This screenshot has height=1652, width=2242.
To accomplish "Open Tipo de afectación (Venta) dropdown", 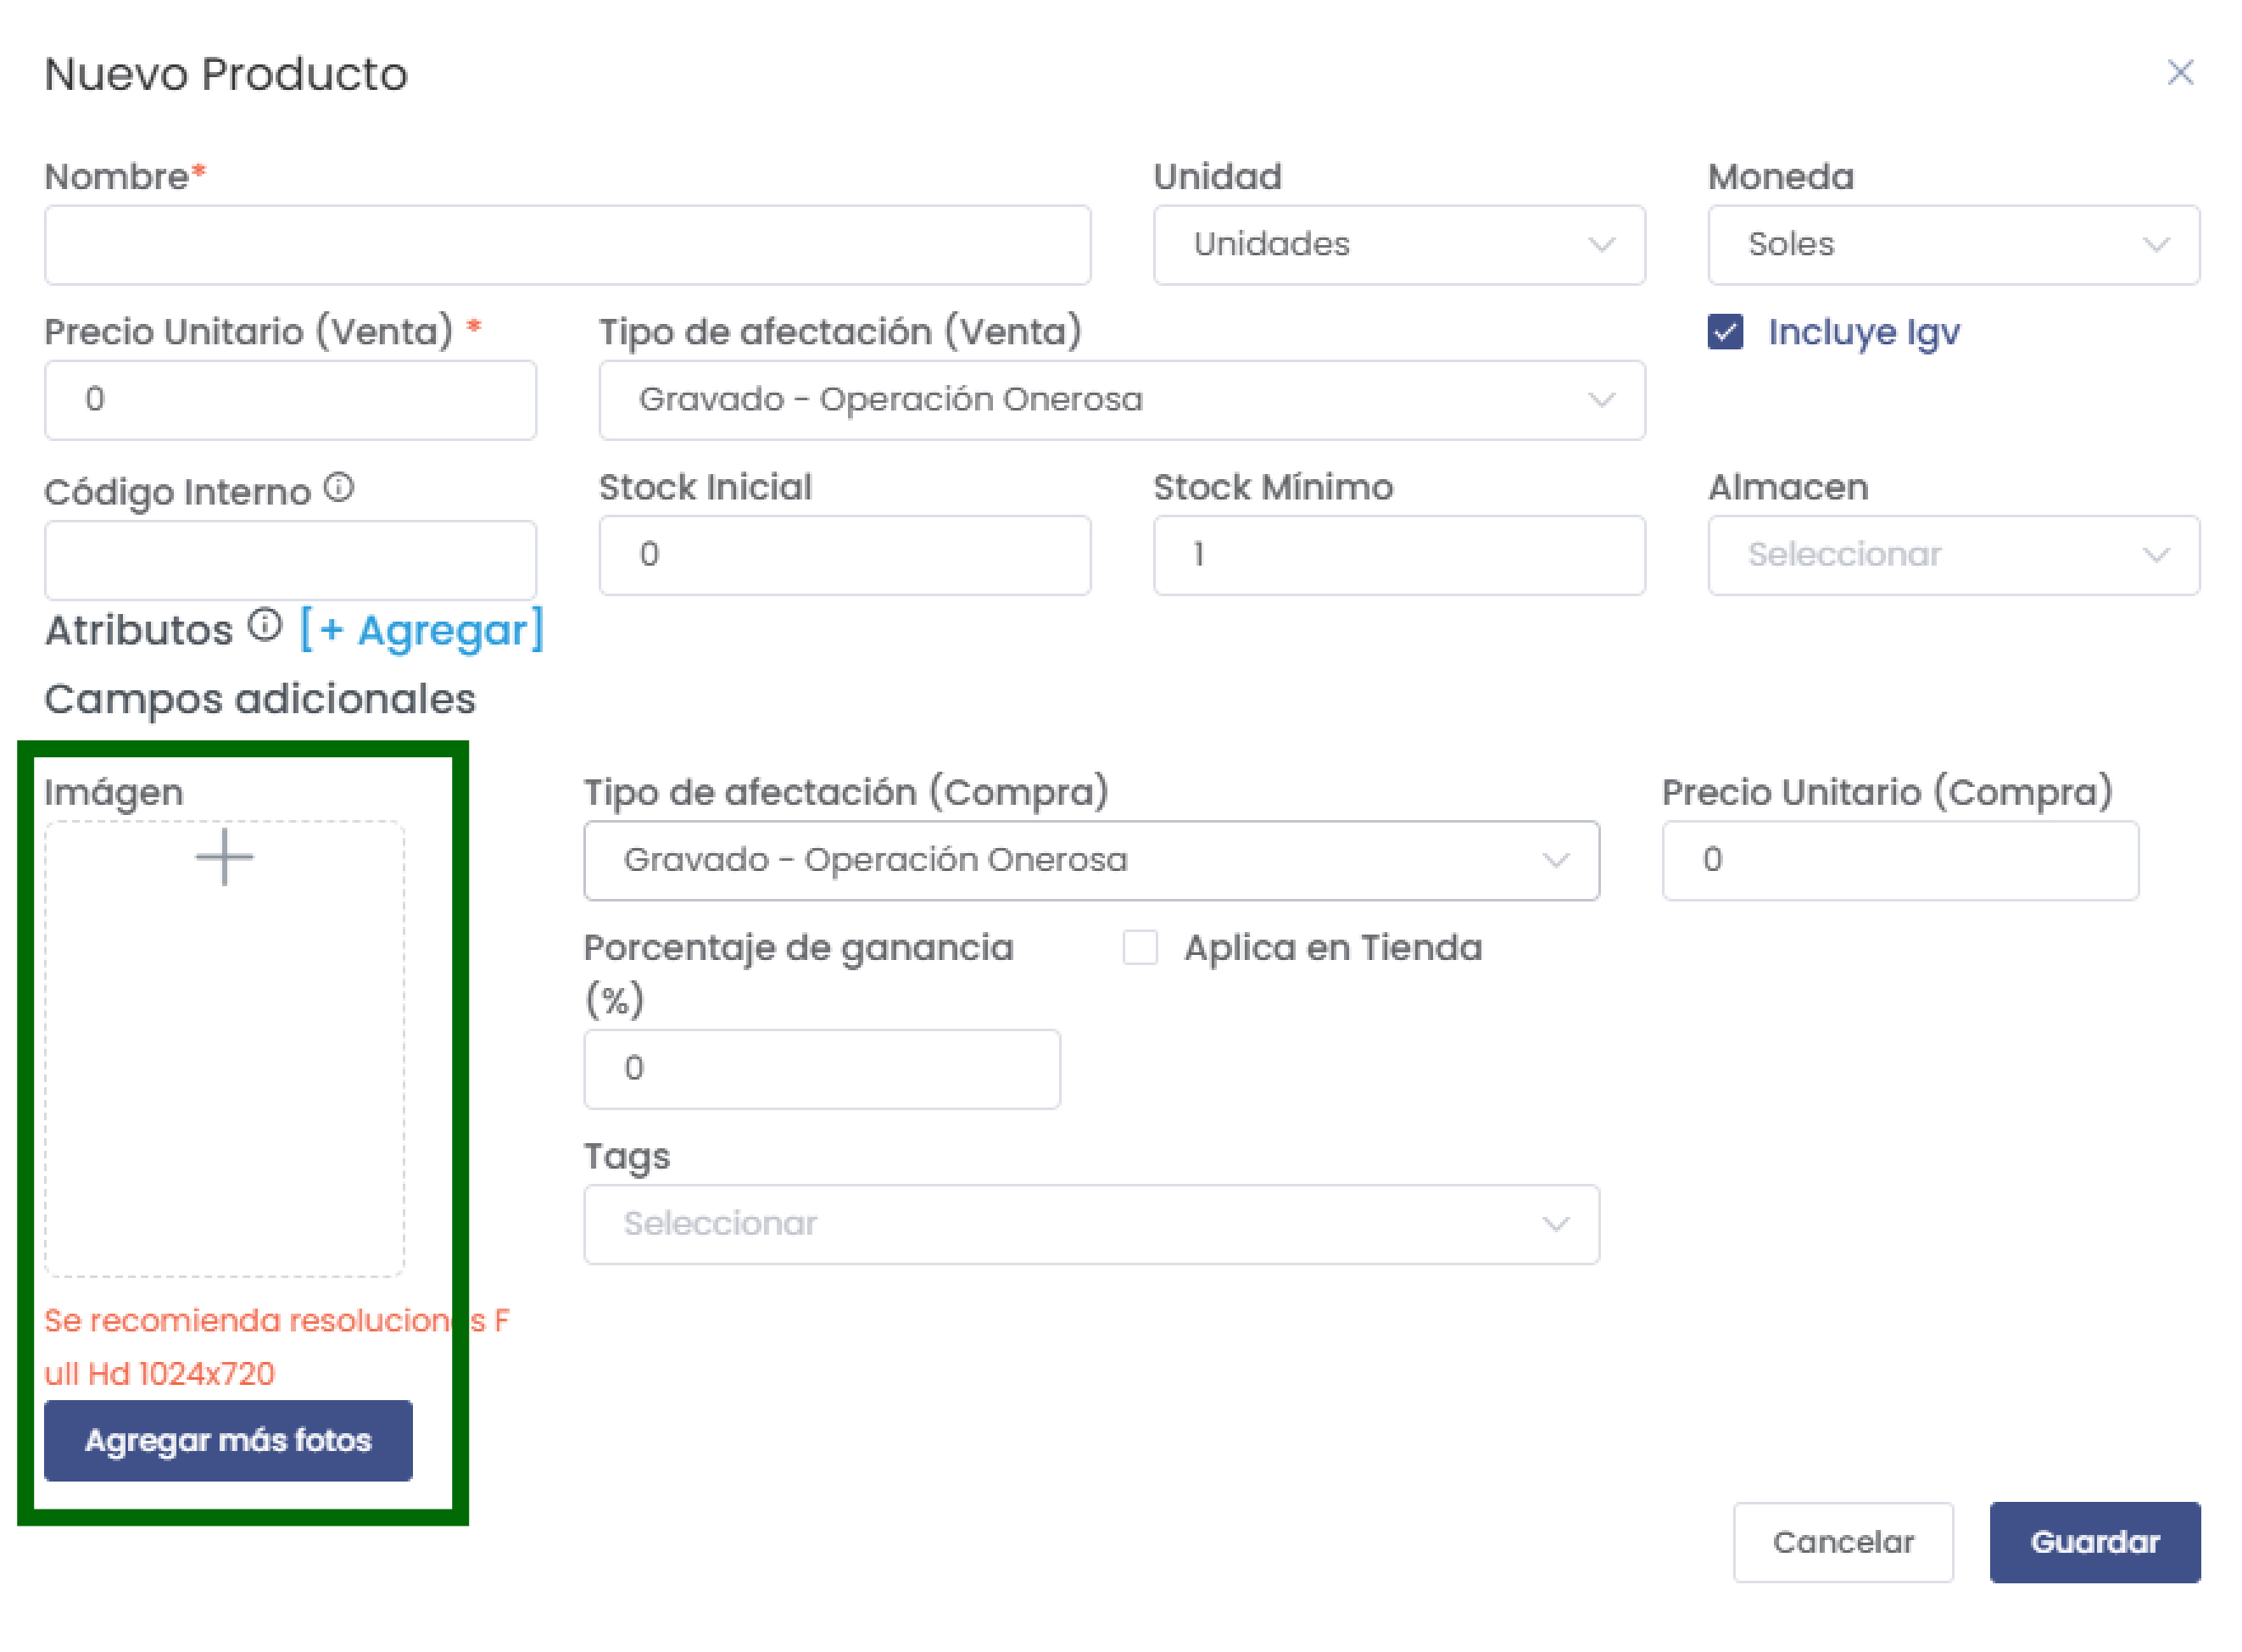I will (1121, 400).
